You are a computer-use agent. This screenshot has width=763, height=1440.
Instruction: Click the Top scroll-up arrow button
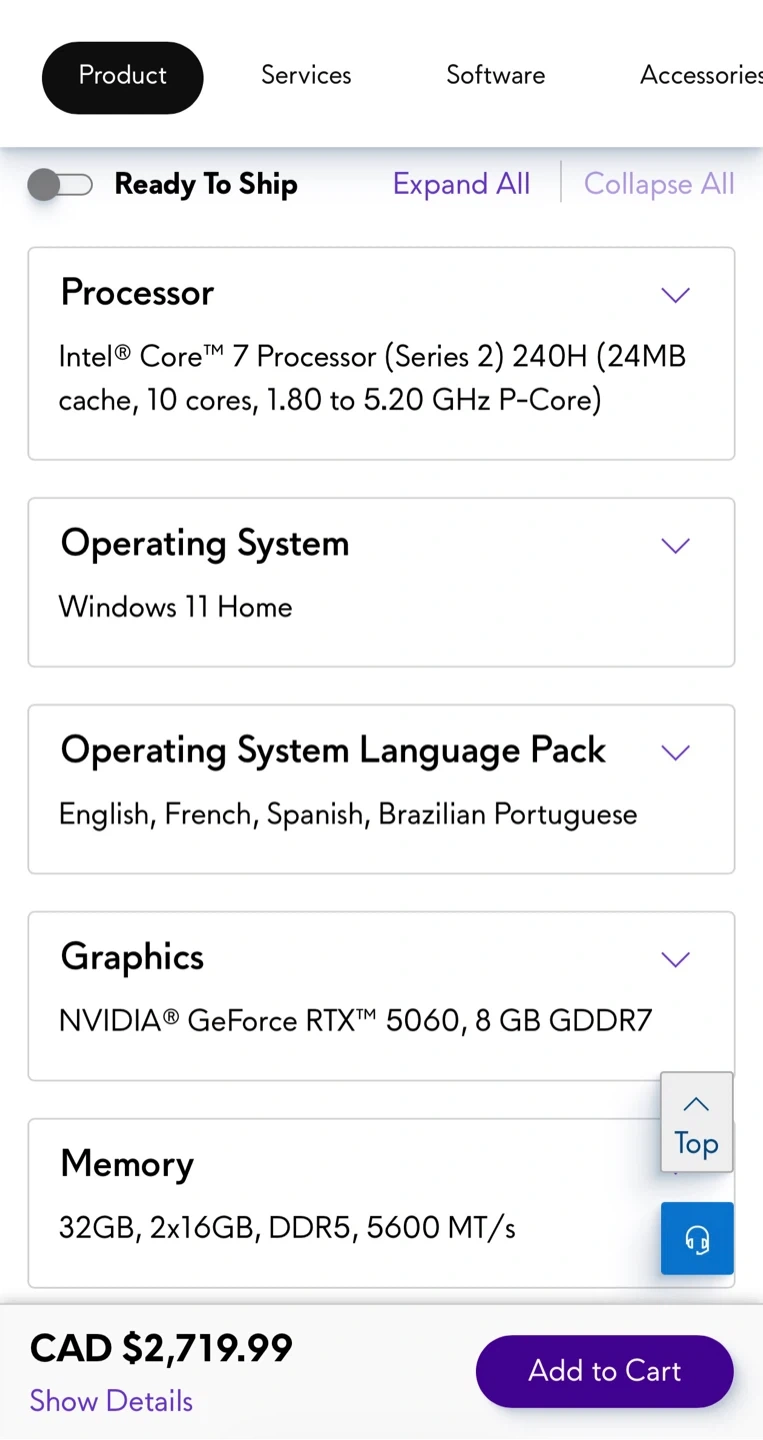pyautogui.click(x=696, y=1122)
